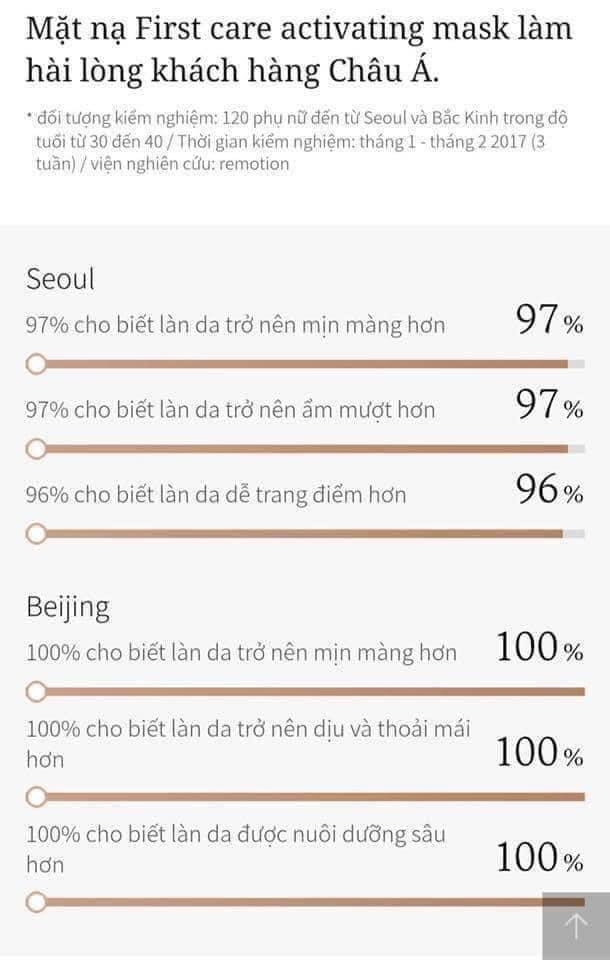Click the Beijing section heading
The image size is (610, 960).
point(68,607)
